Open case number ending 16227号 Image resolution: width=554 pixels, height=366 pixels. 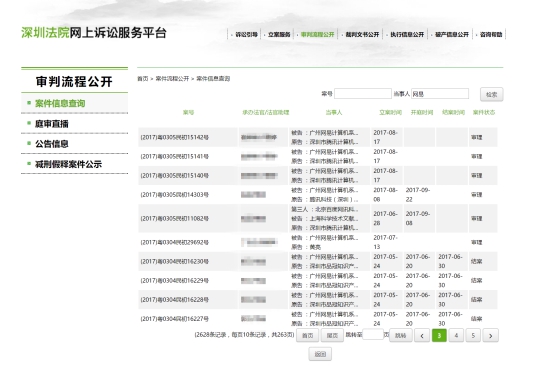(x=175, y=319)
